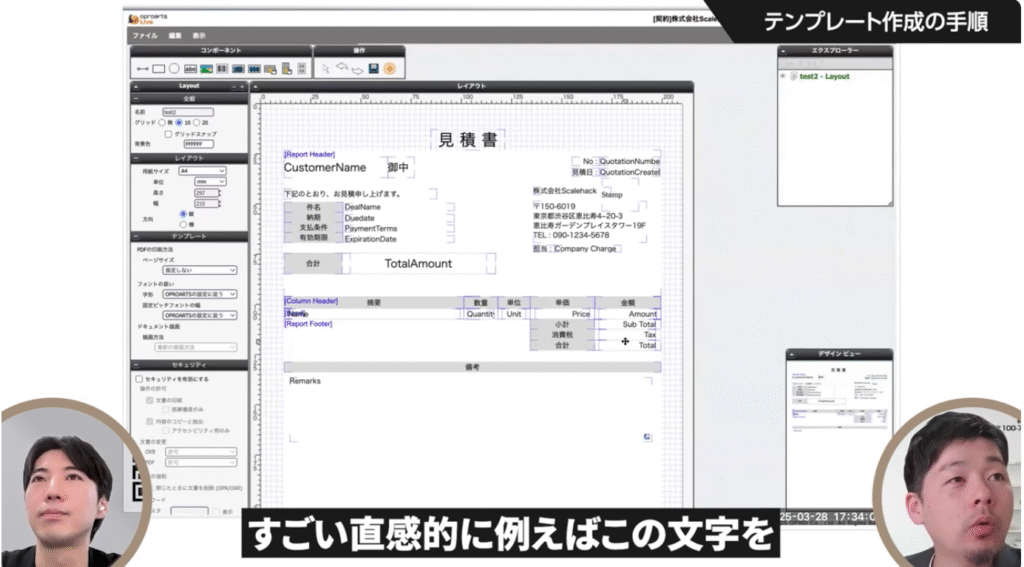Image resolution: width=1024 pixels, height=567 pixels.
Task: Select test2 - Layout in explorer
Action: tap(824, 76)
